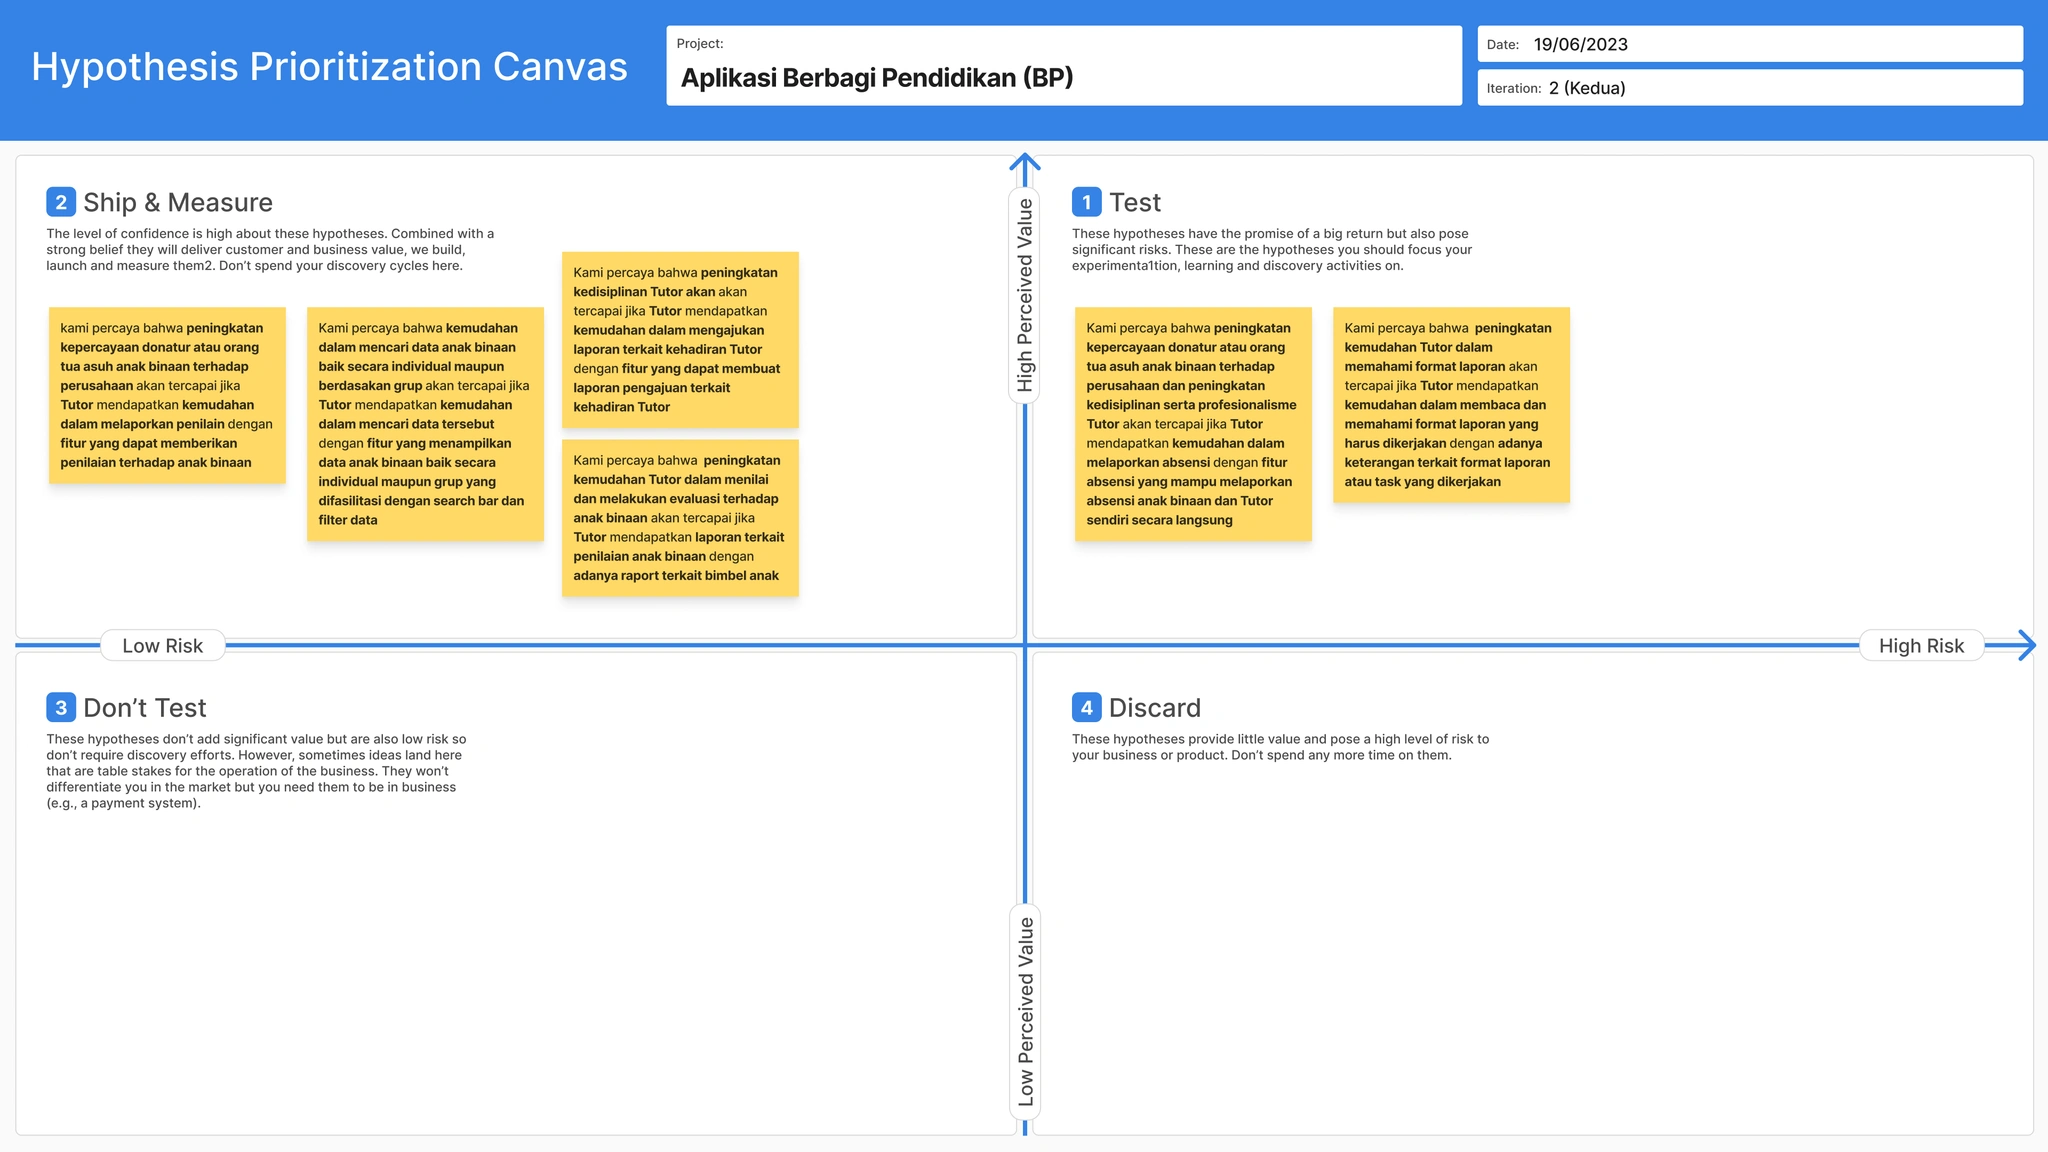Click the Low Perceived Value vertical label

tap(1025, 1011)
